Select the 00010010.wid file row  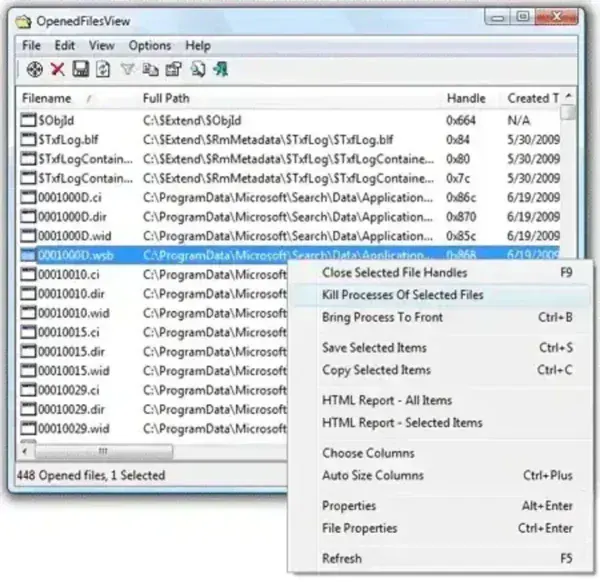pos(153,313)
